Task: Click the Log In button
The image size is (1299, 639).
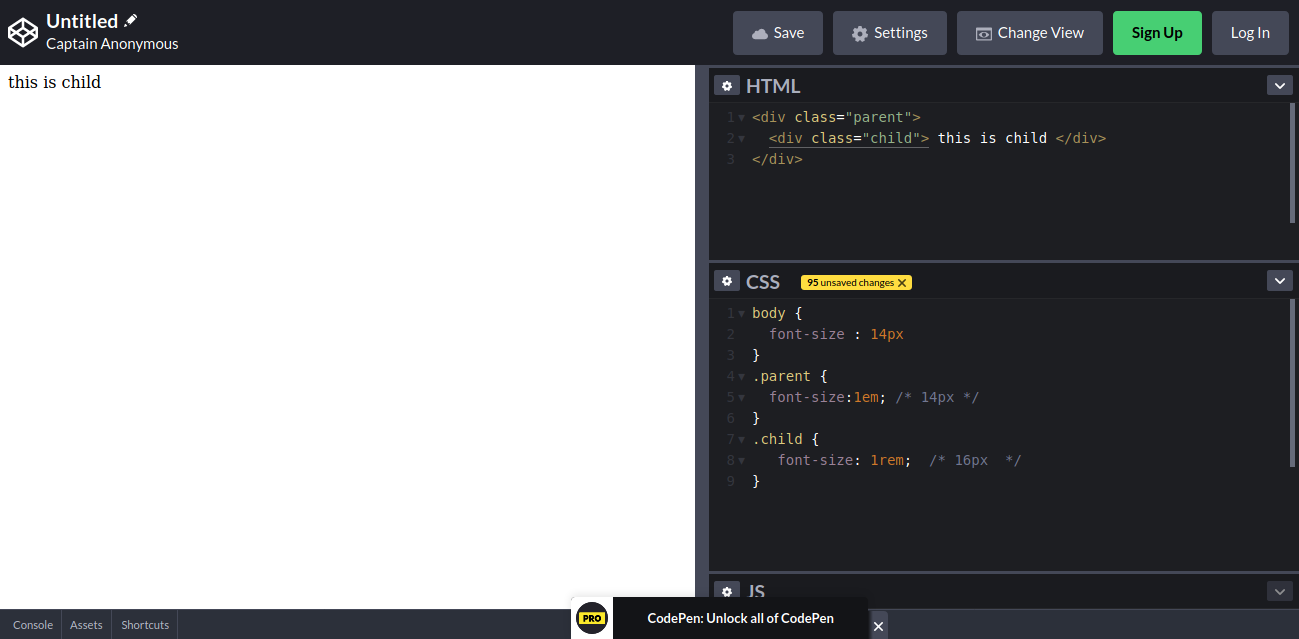Action: click(1249, 32)
